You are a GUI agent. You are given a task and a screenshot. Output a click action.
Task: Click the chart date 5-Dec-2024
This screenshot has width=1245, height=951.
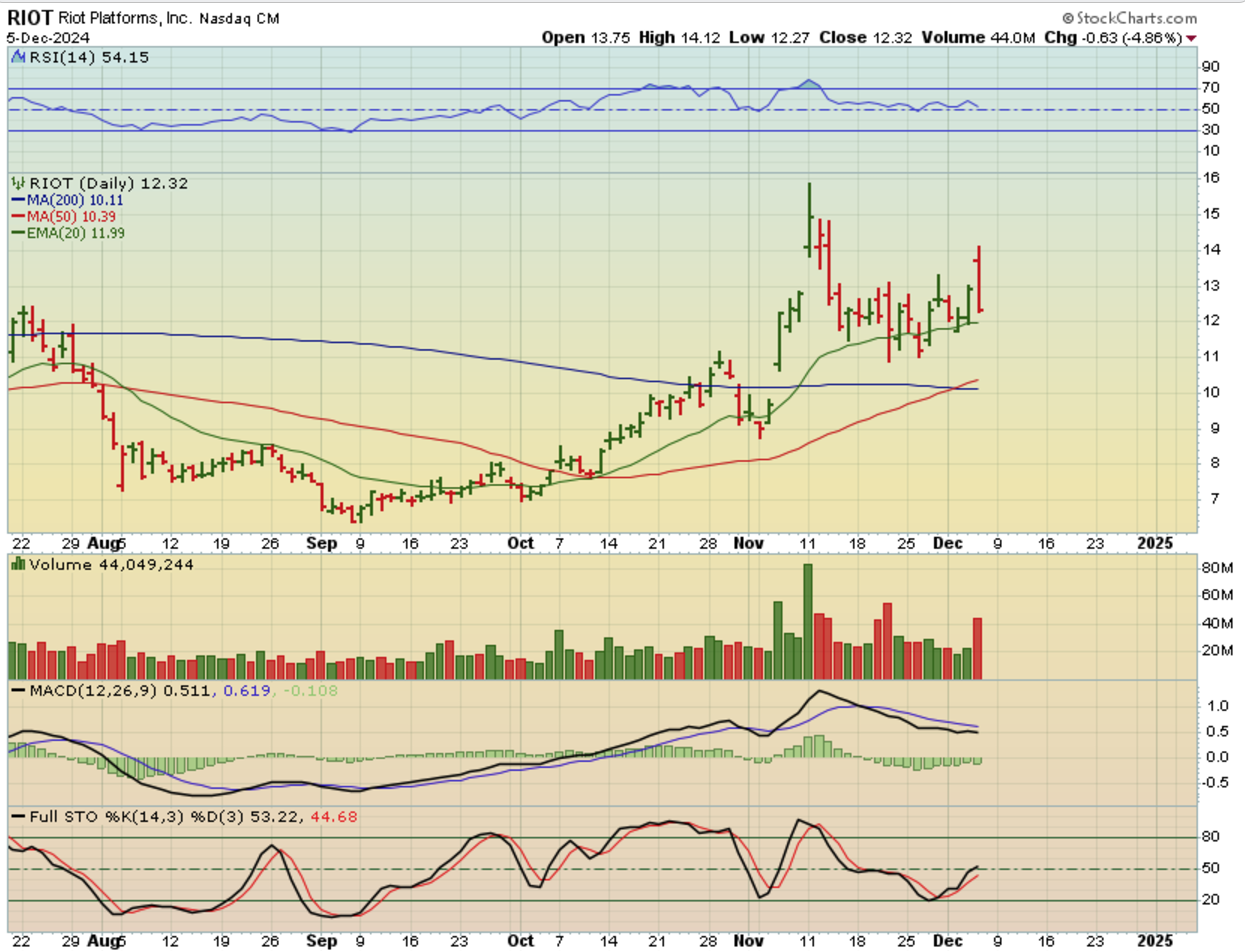[x=46, y=38]
